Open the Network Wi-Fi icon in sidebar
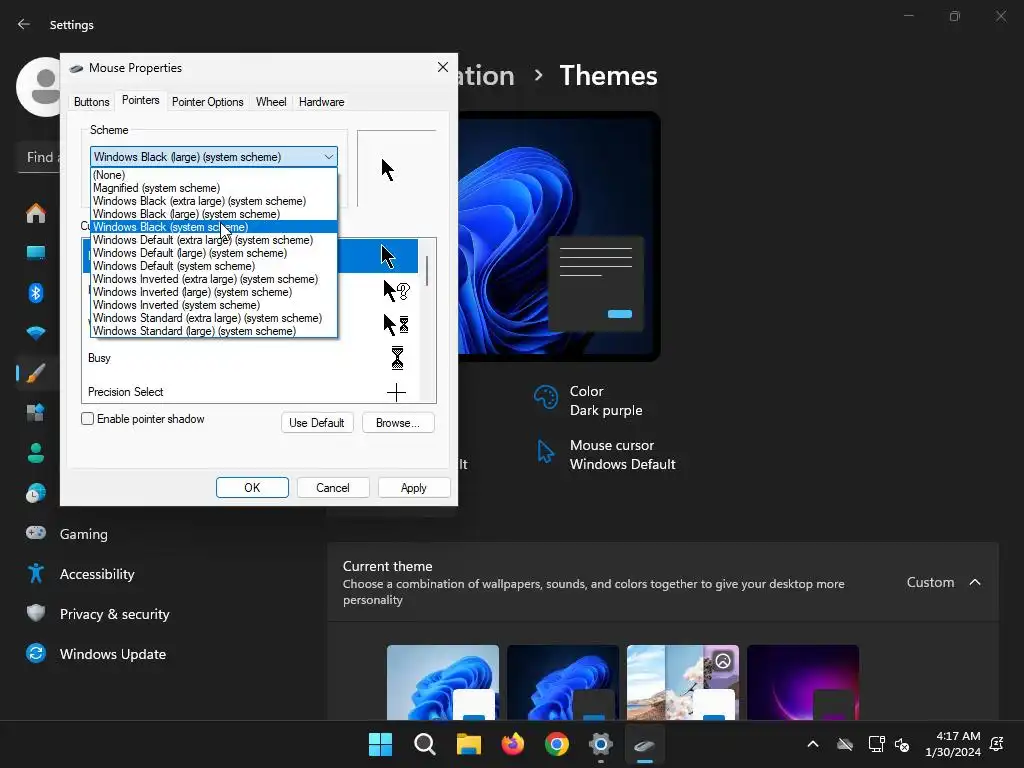Viewport: 1024px width, 768px height. pyautogui.click(x=36, y=333)
